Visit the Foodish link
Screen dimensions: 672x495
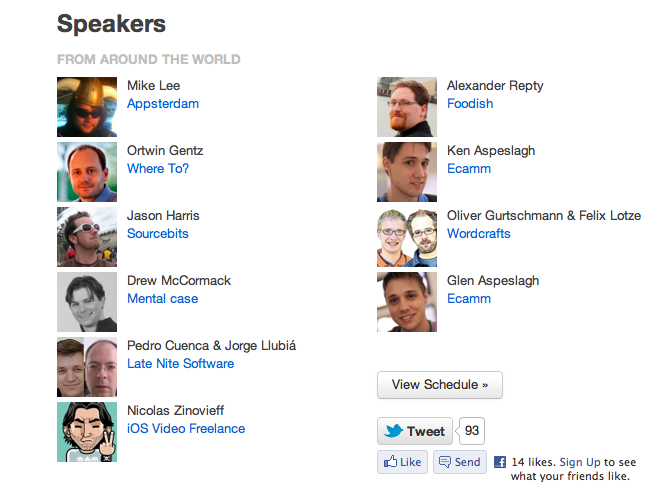click(x=470, y=104)
